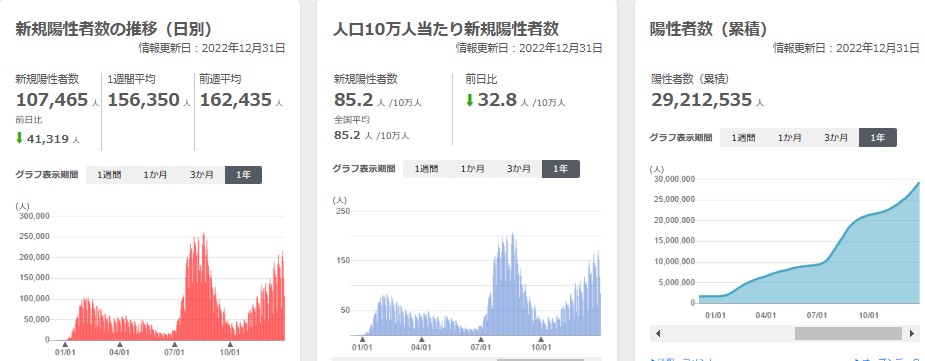Screen dimensions: 925x361
Task: Click 10/01 triangle marker on blue bar chart
Action: [x=541, y=339]
